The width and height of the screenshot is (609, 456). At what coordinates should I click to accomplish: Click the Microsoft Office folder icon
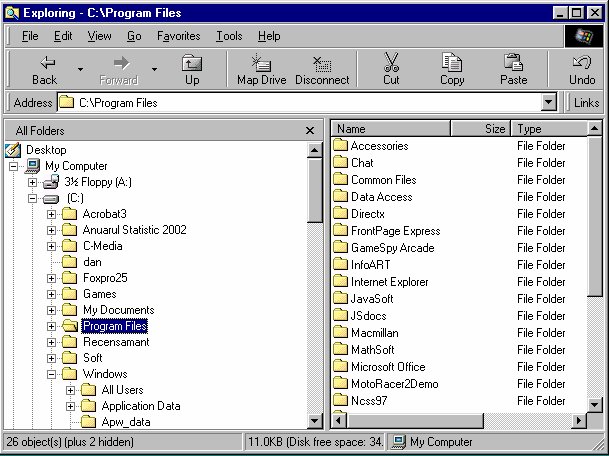pyautogui.click(x=340, y=367)
